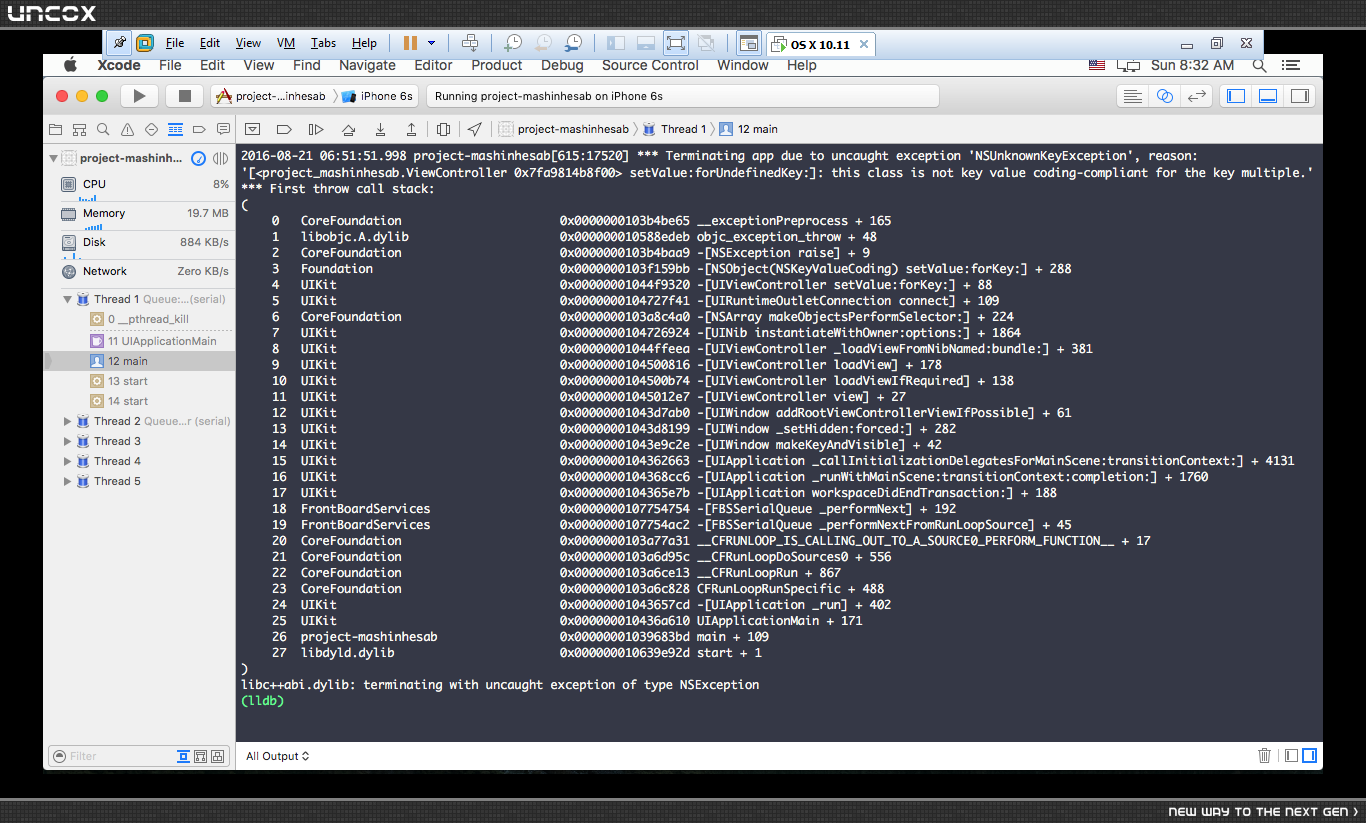Image resolution: width=1366 pixels, height=823 pixels.
Task: Show the variables view pane toggle
Action: pyautogui.click(x=1291, y=756)
